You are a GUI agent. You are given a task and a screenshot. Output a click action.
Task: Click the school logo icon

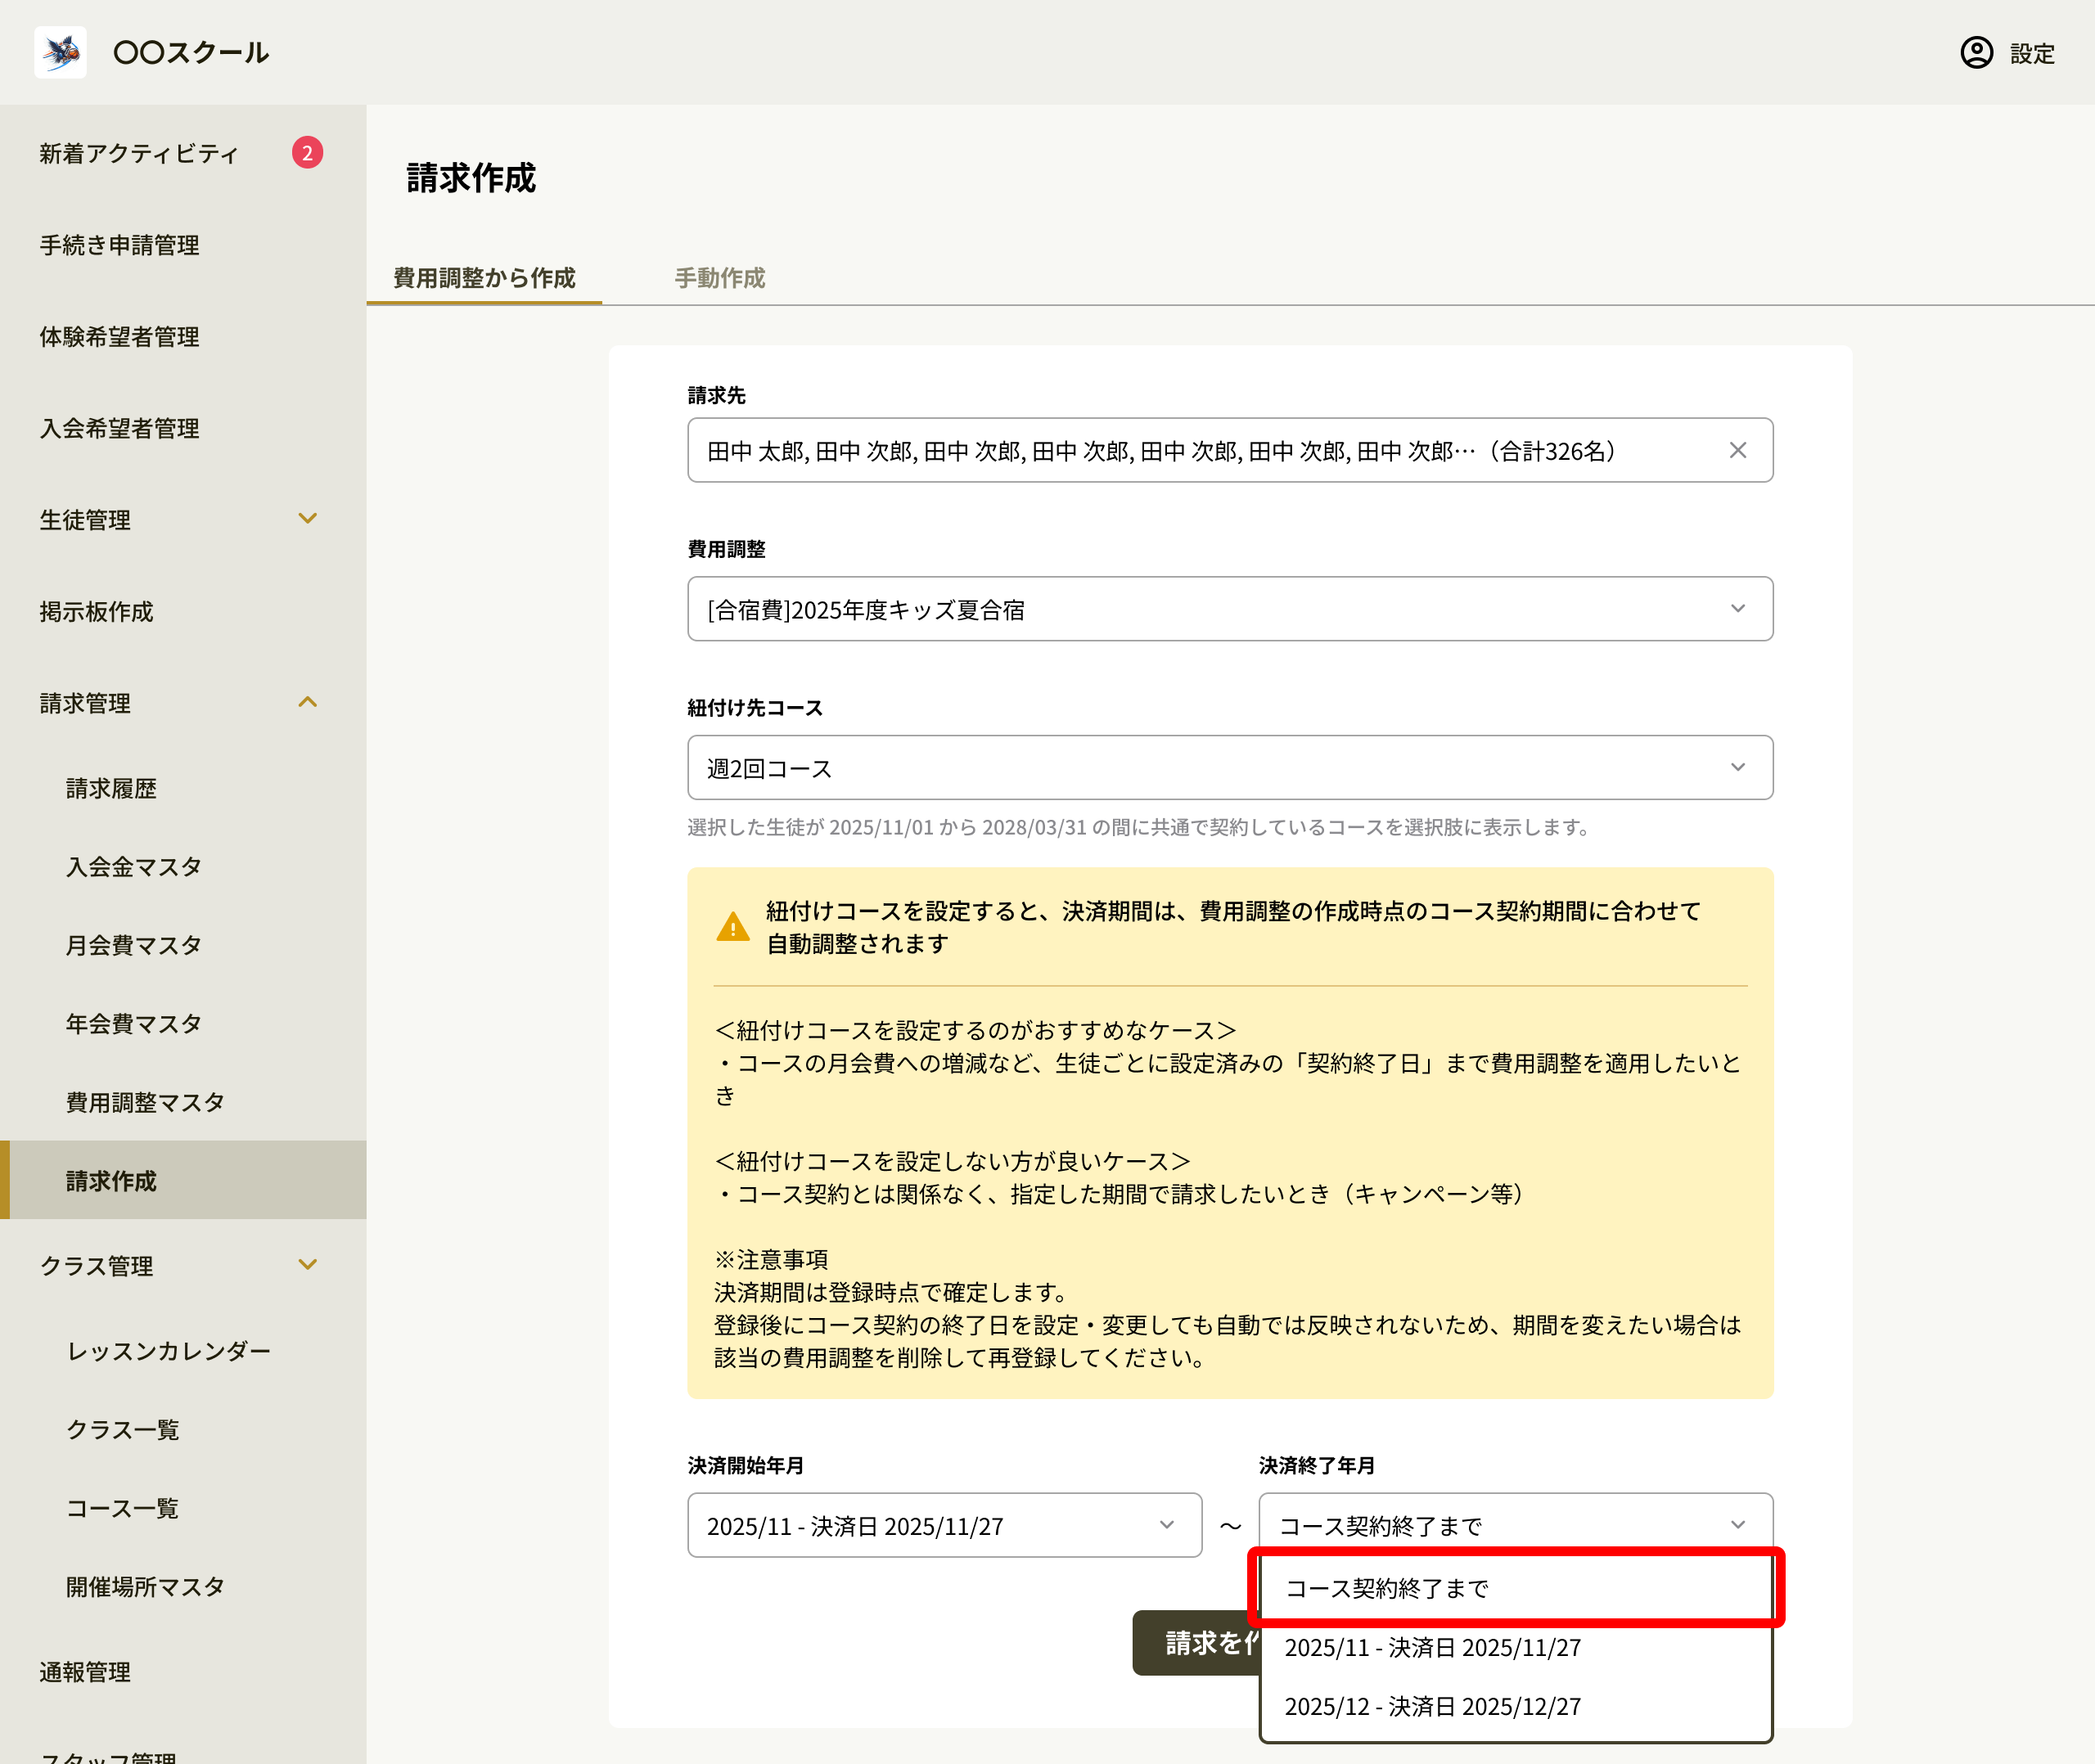[60, 52]
